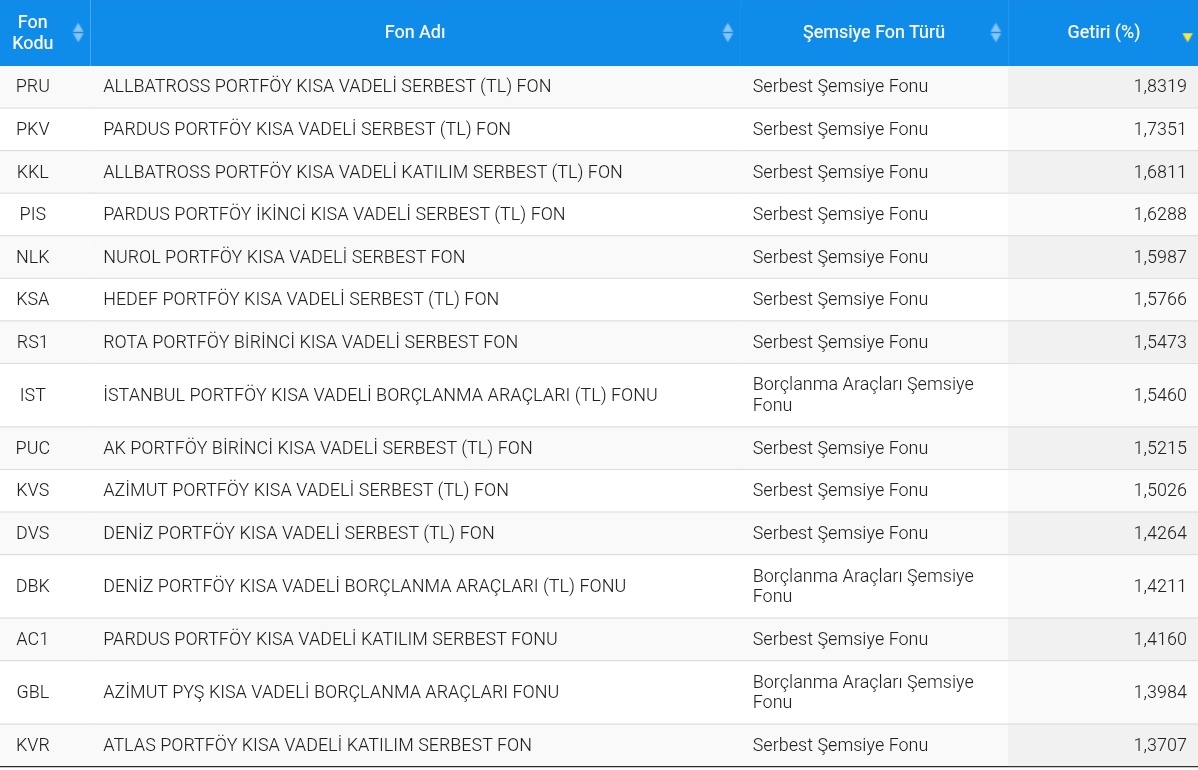Select fund code DBK
Screen dimensions: 1198x770
pos(33,586)
